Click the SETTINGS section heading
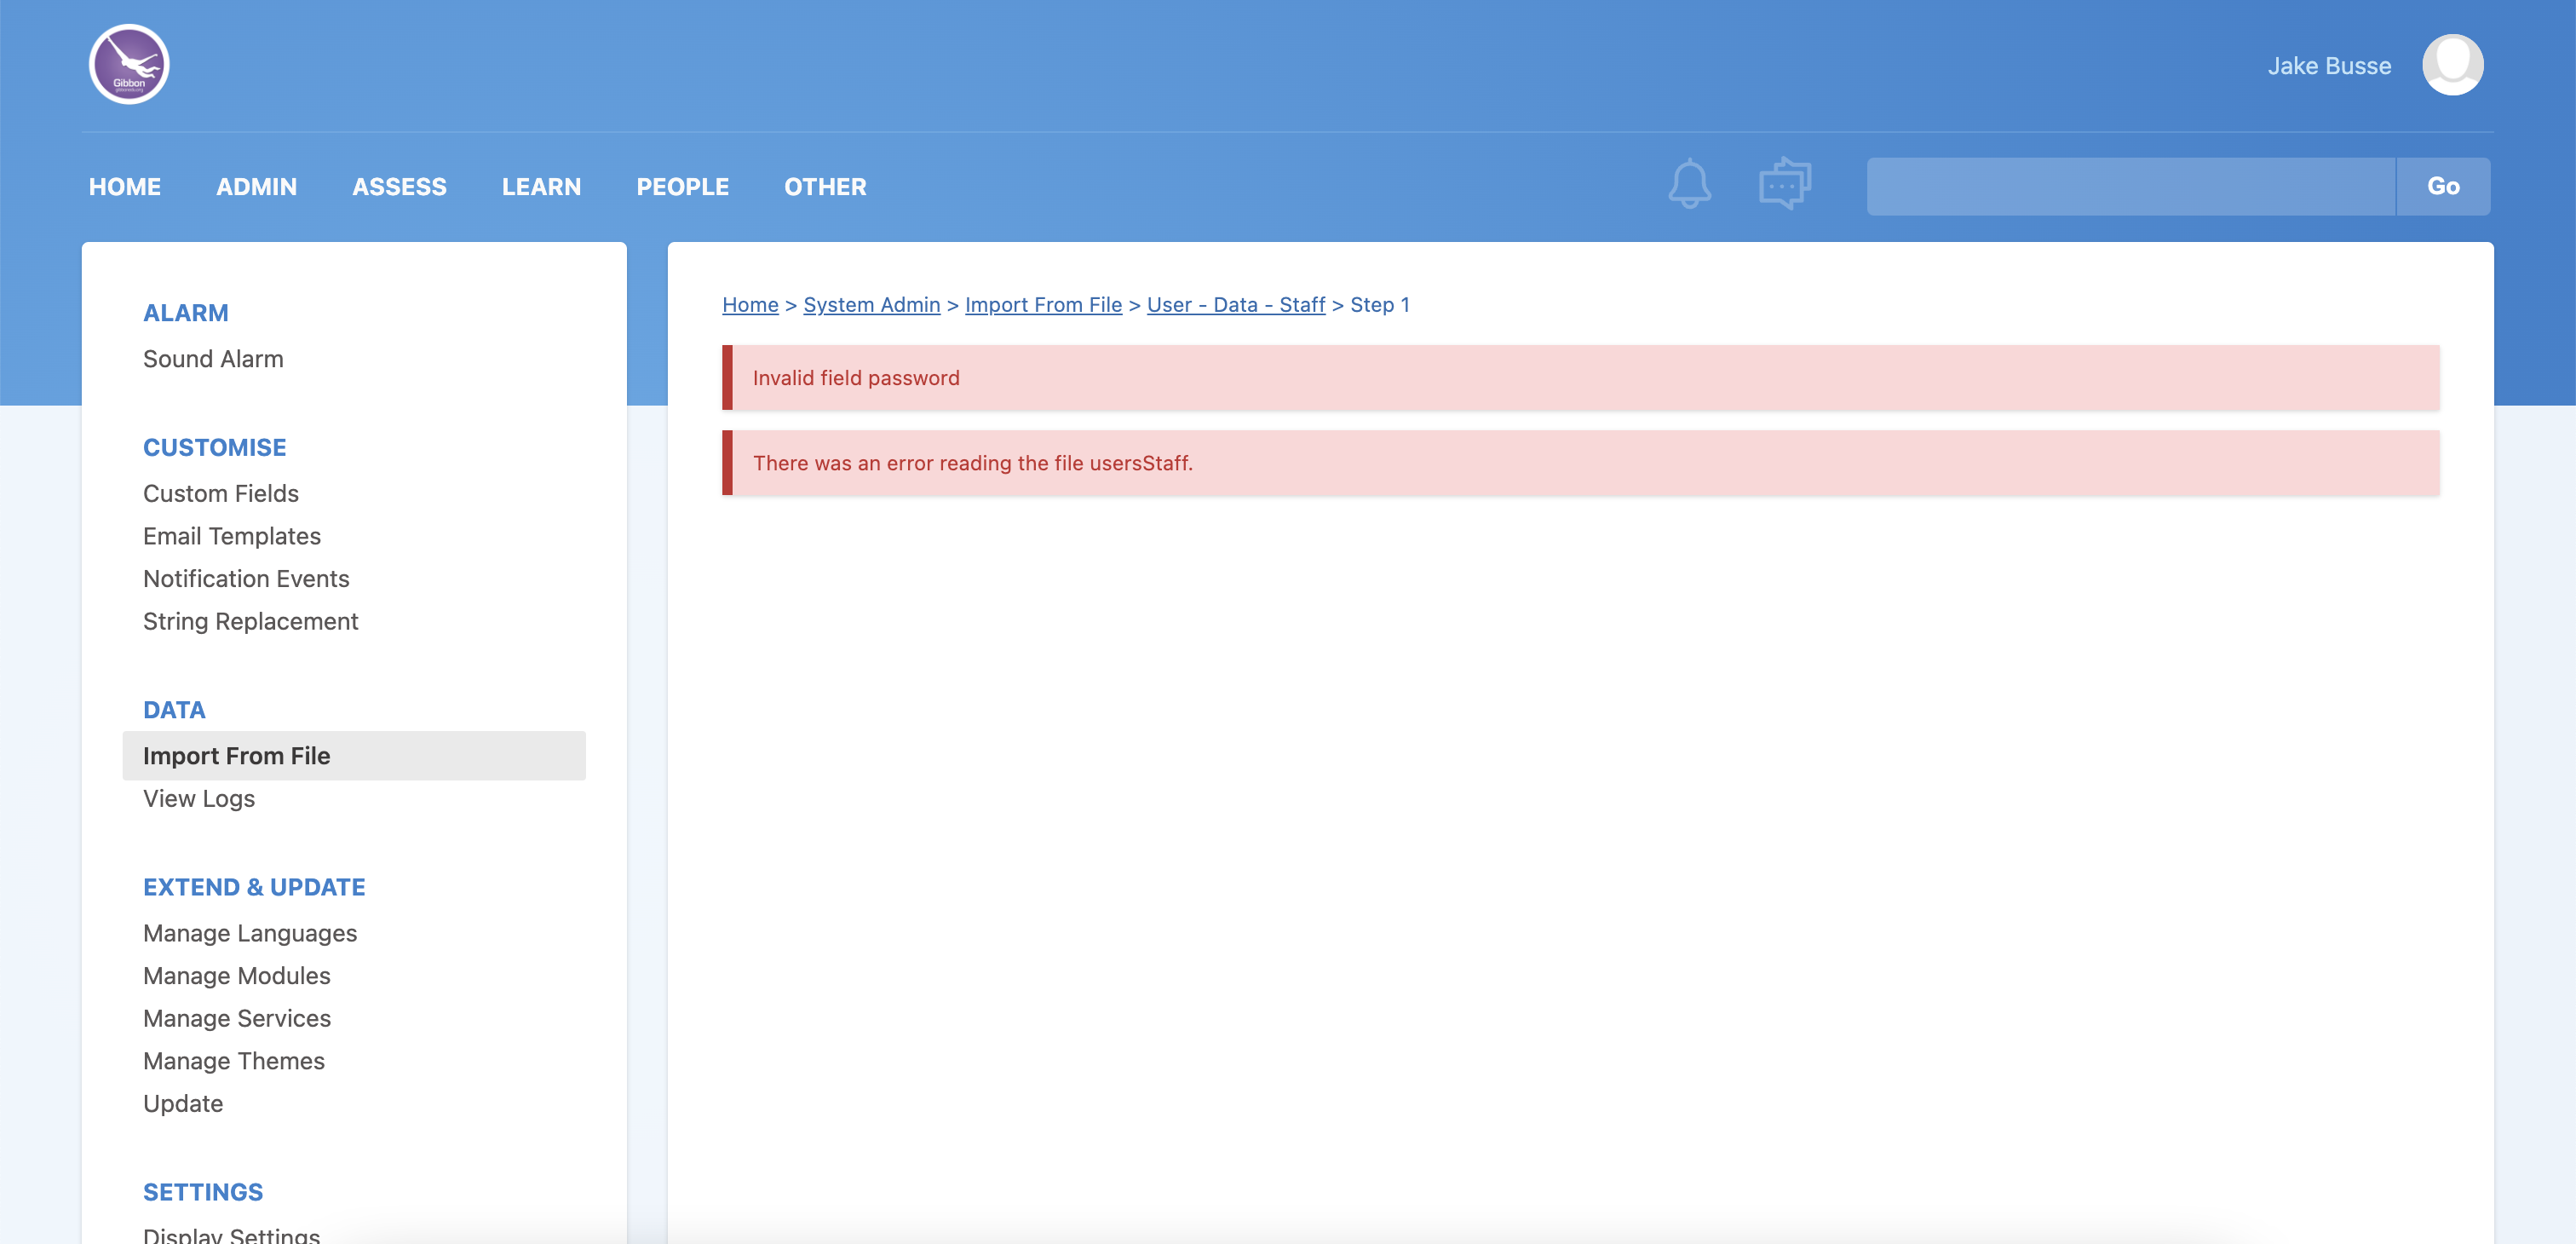This screenshot has height=1244, width=2576. point(203,1192)
